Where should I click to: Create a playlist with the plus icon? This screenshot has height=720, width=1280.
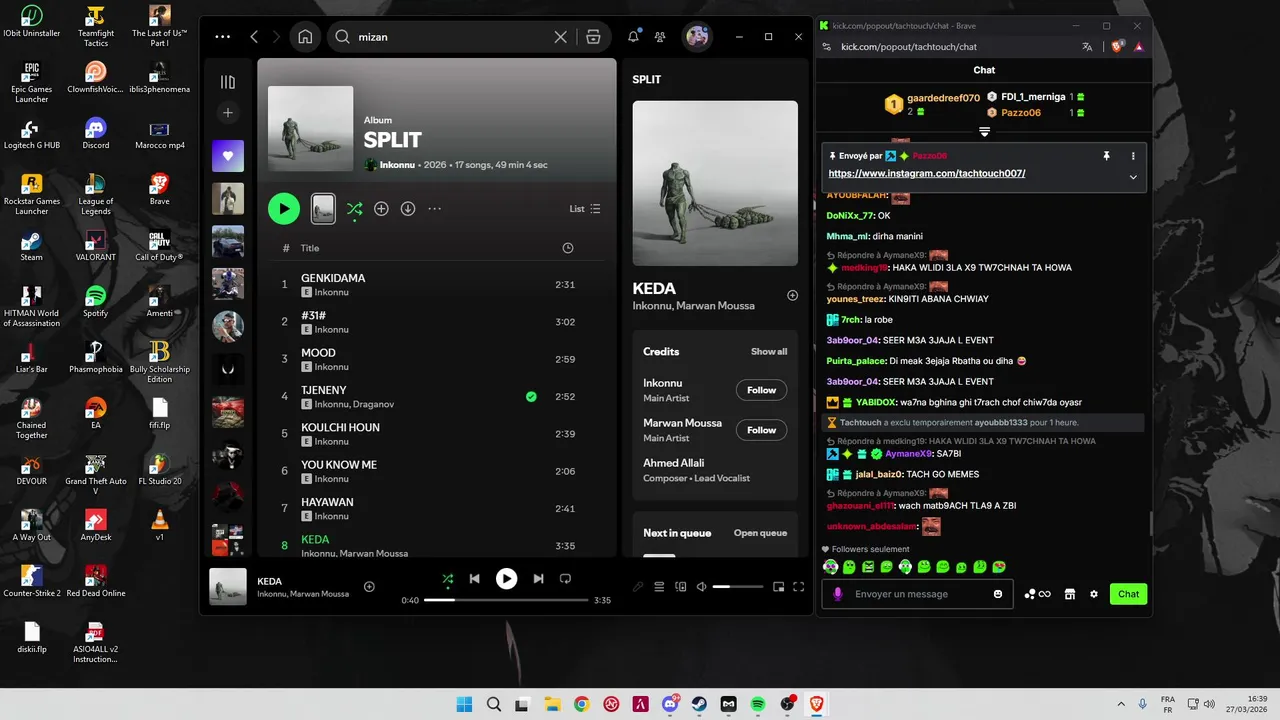(x=228, y=113)
